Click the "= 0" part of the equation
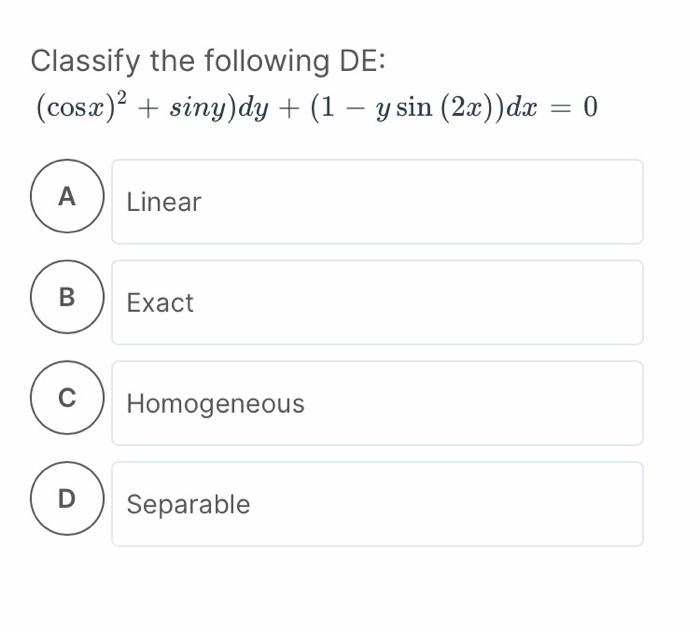Viewport: 700px width, 632px height. point(577,108)
